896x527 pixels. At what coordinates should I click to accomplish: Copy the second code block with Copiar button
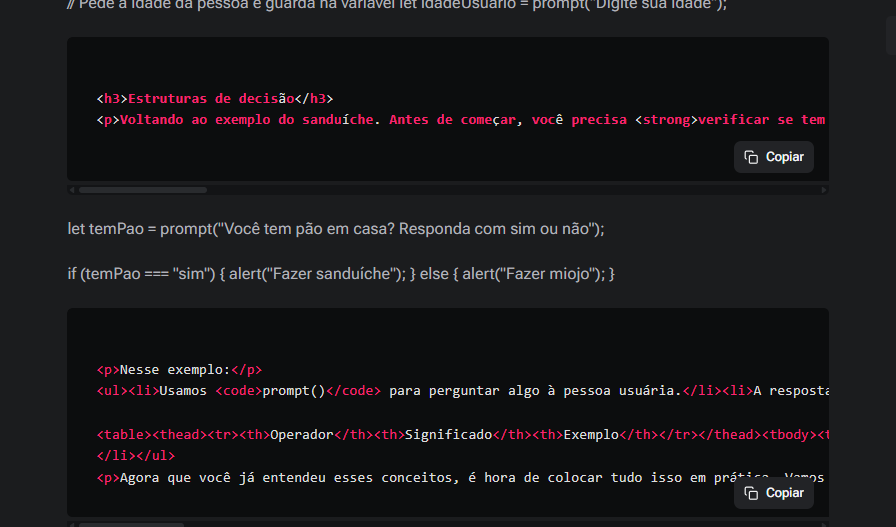coord(774,493)
